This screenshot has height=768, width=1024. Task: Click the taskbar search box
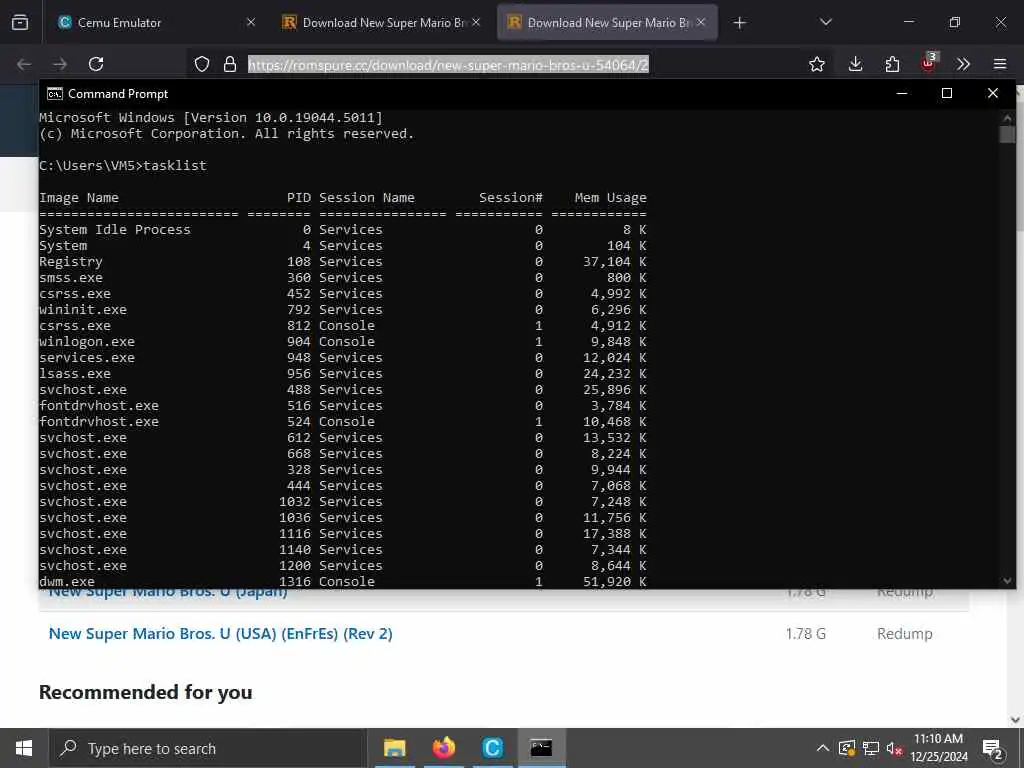point(208,748)
